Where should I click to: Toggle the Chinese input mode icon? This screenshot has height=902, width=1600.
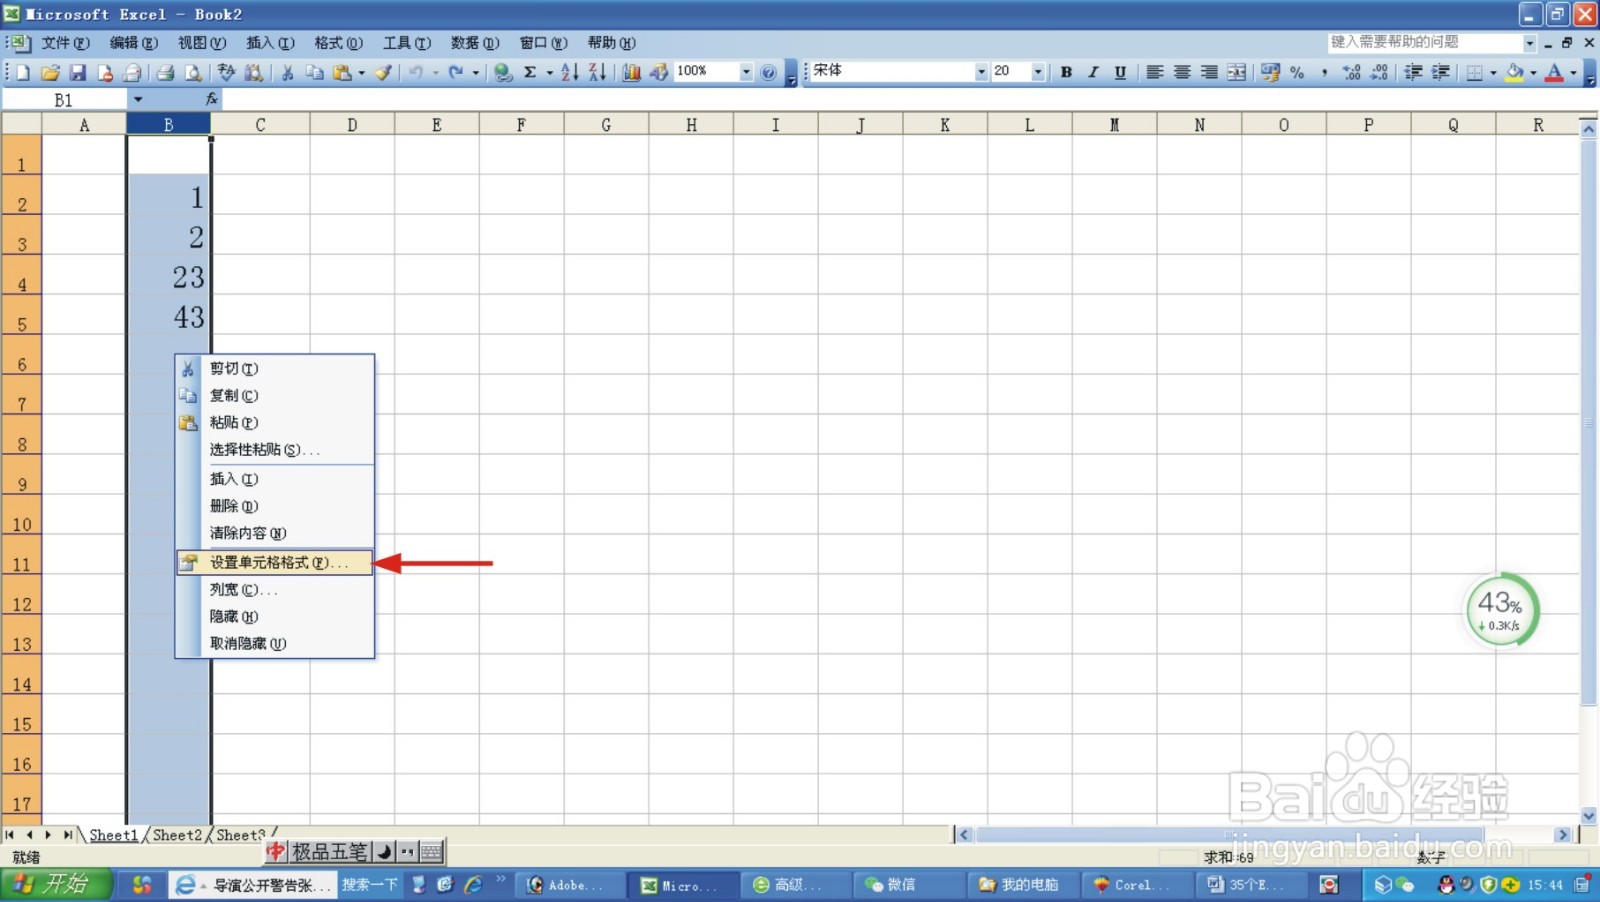pos(276,851)
